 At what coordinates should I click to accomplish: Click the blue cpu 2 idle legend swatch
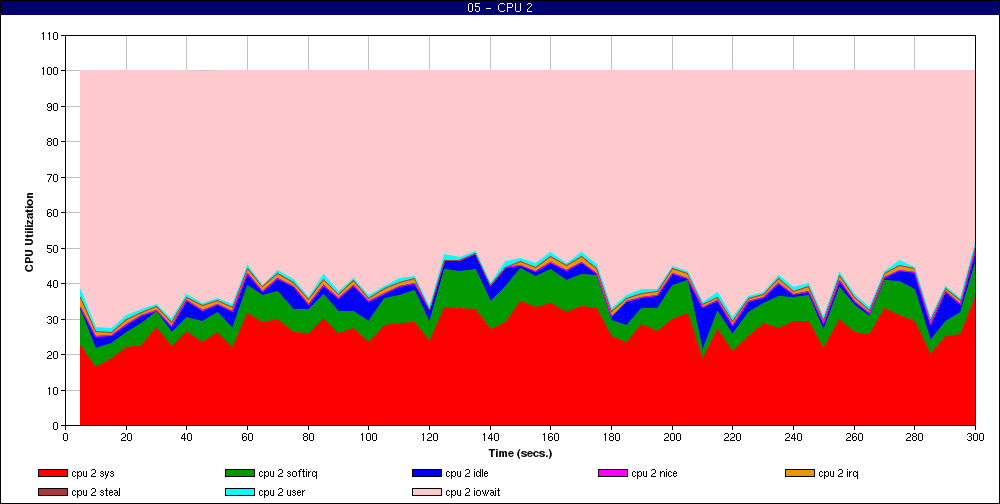click(427, 473)
